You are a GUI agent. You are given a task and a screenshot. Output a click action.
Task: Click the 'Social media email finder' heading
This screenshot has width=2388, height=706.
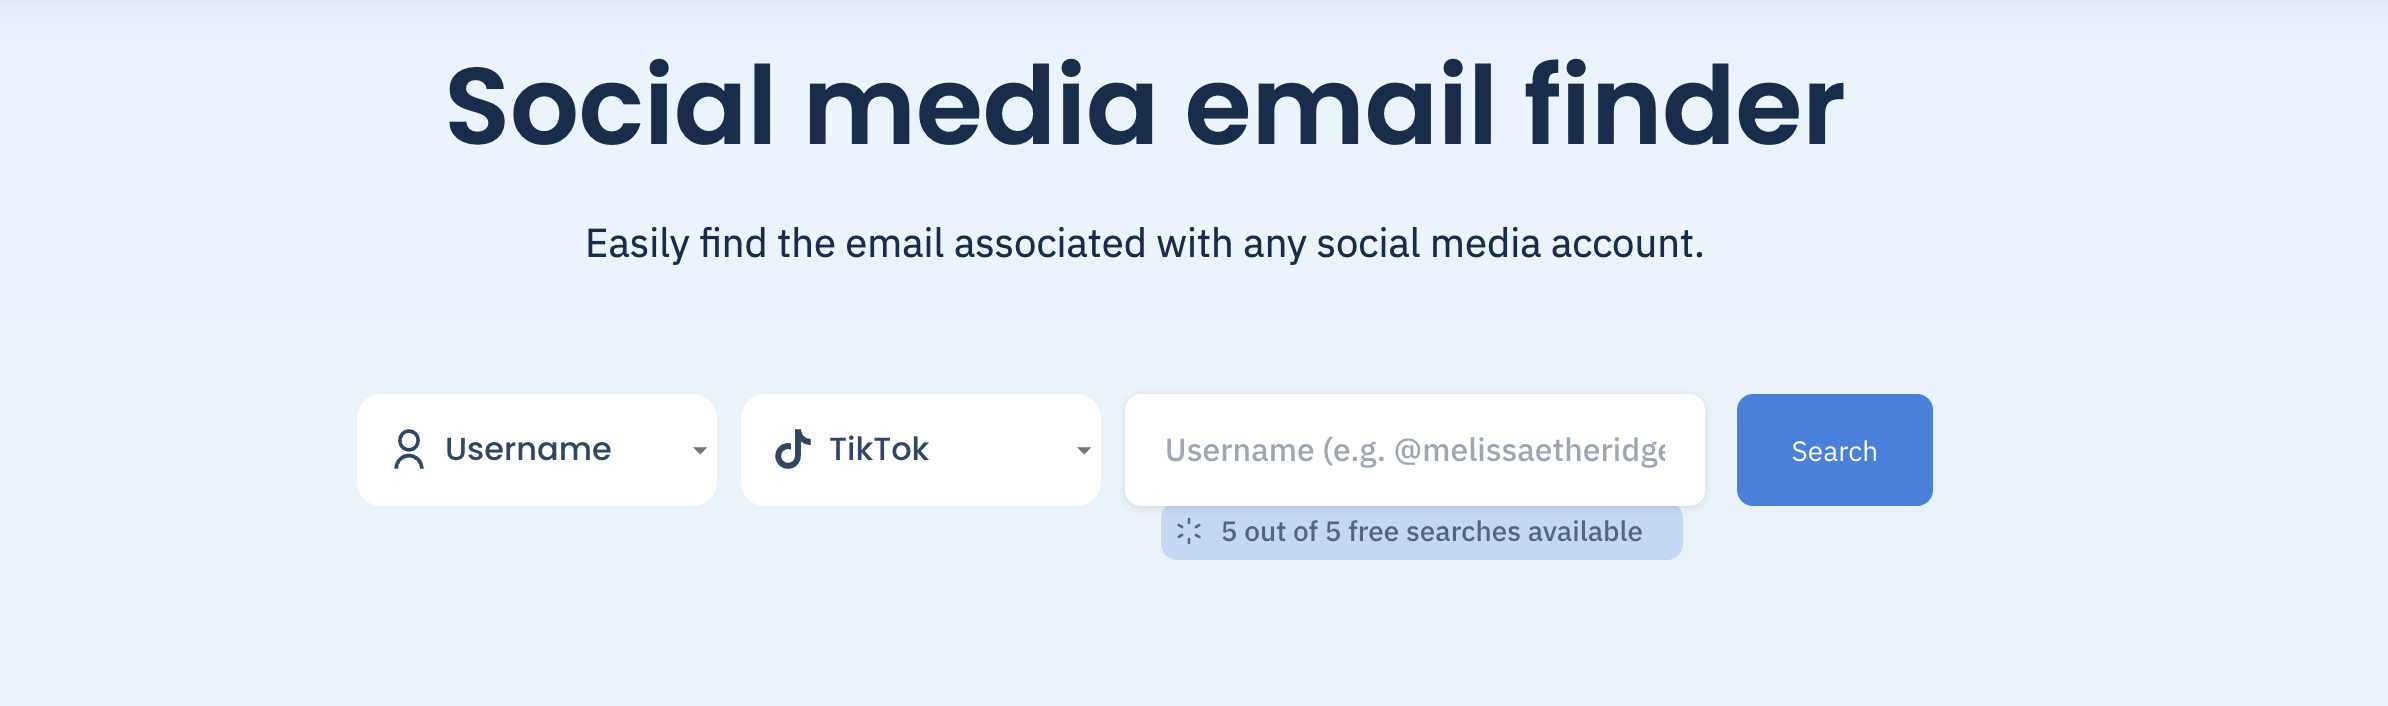[x=1145, y=106]
